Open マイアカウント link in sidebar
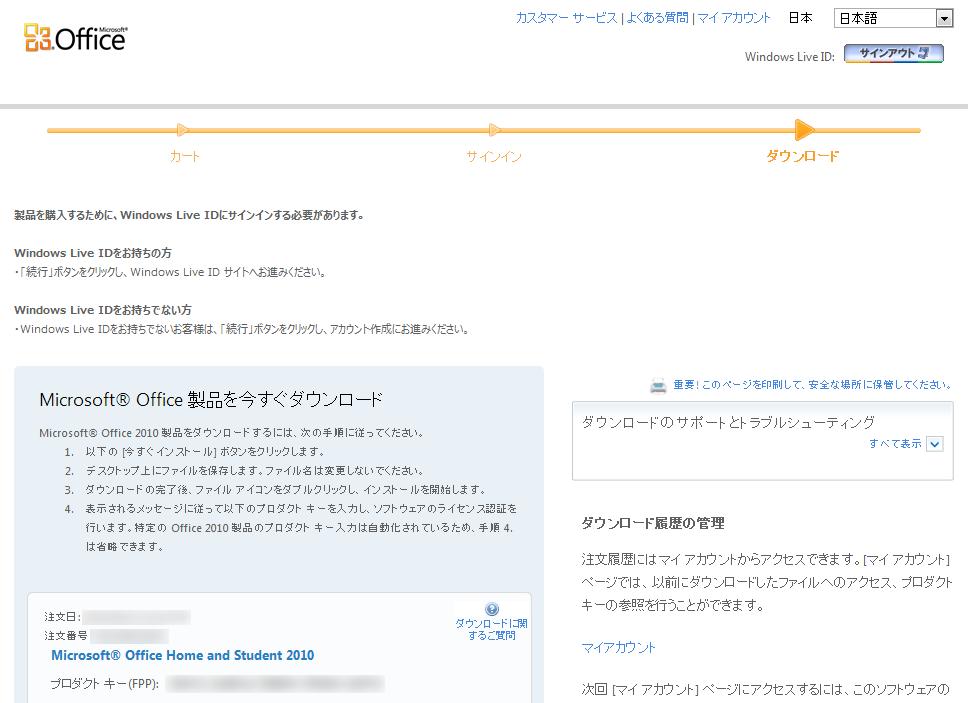The width and height of the screenshot is (968, 703). (619, 647)
